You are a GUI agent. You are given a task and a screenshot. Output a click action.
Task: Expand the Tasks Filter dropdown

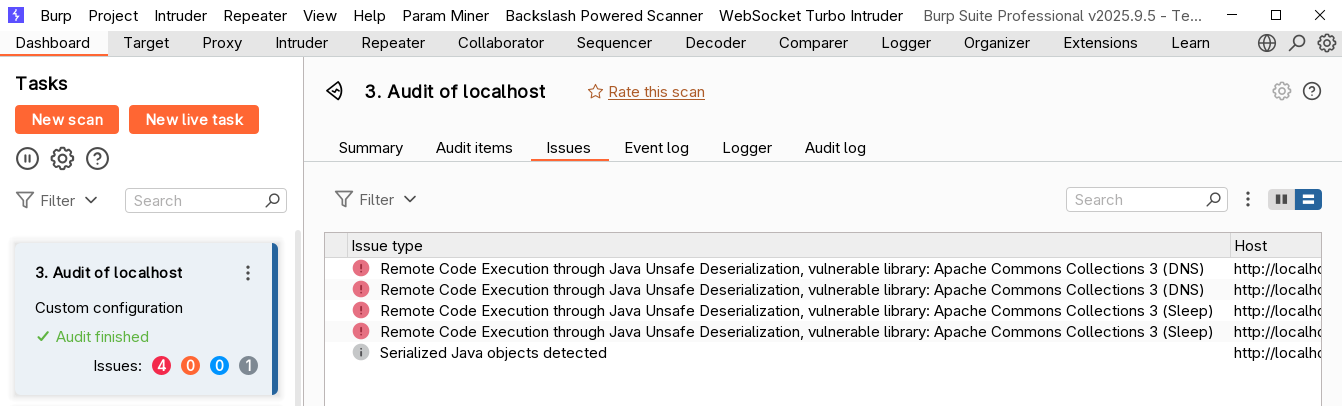click(x=58, y=200)
